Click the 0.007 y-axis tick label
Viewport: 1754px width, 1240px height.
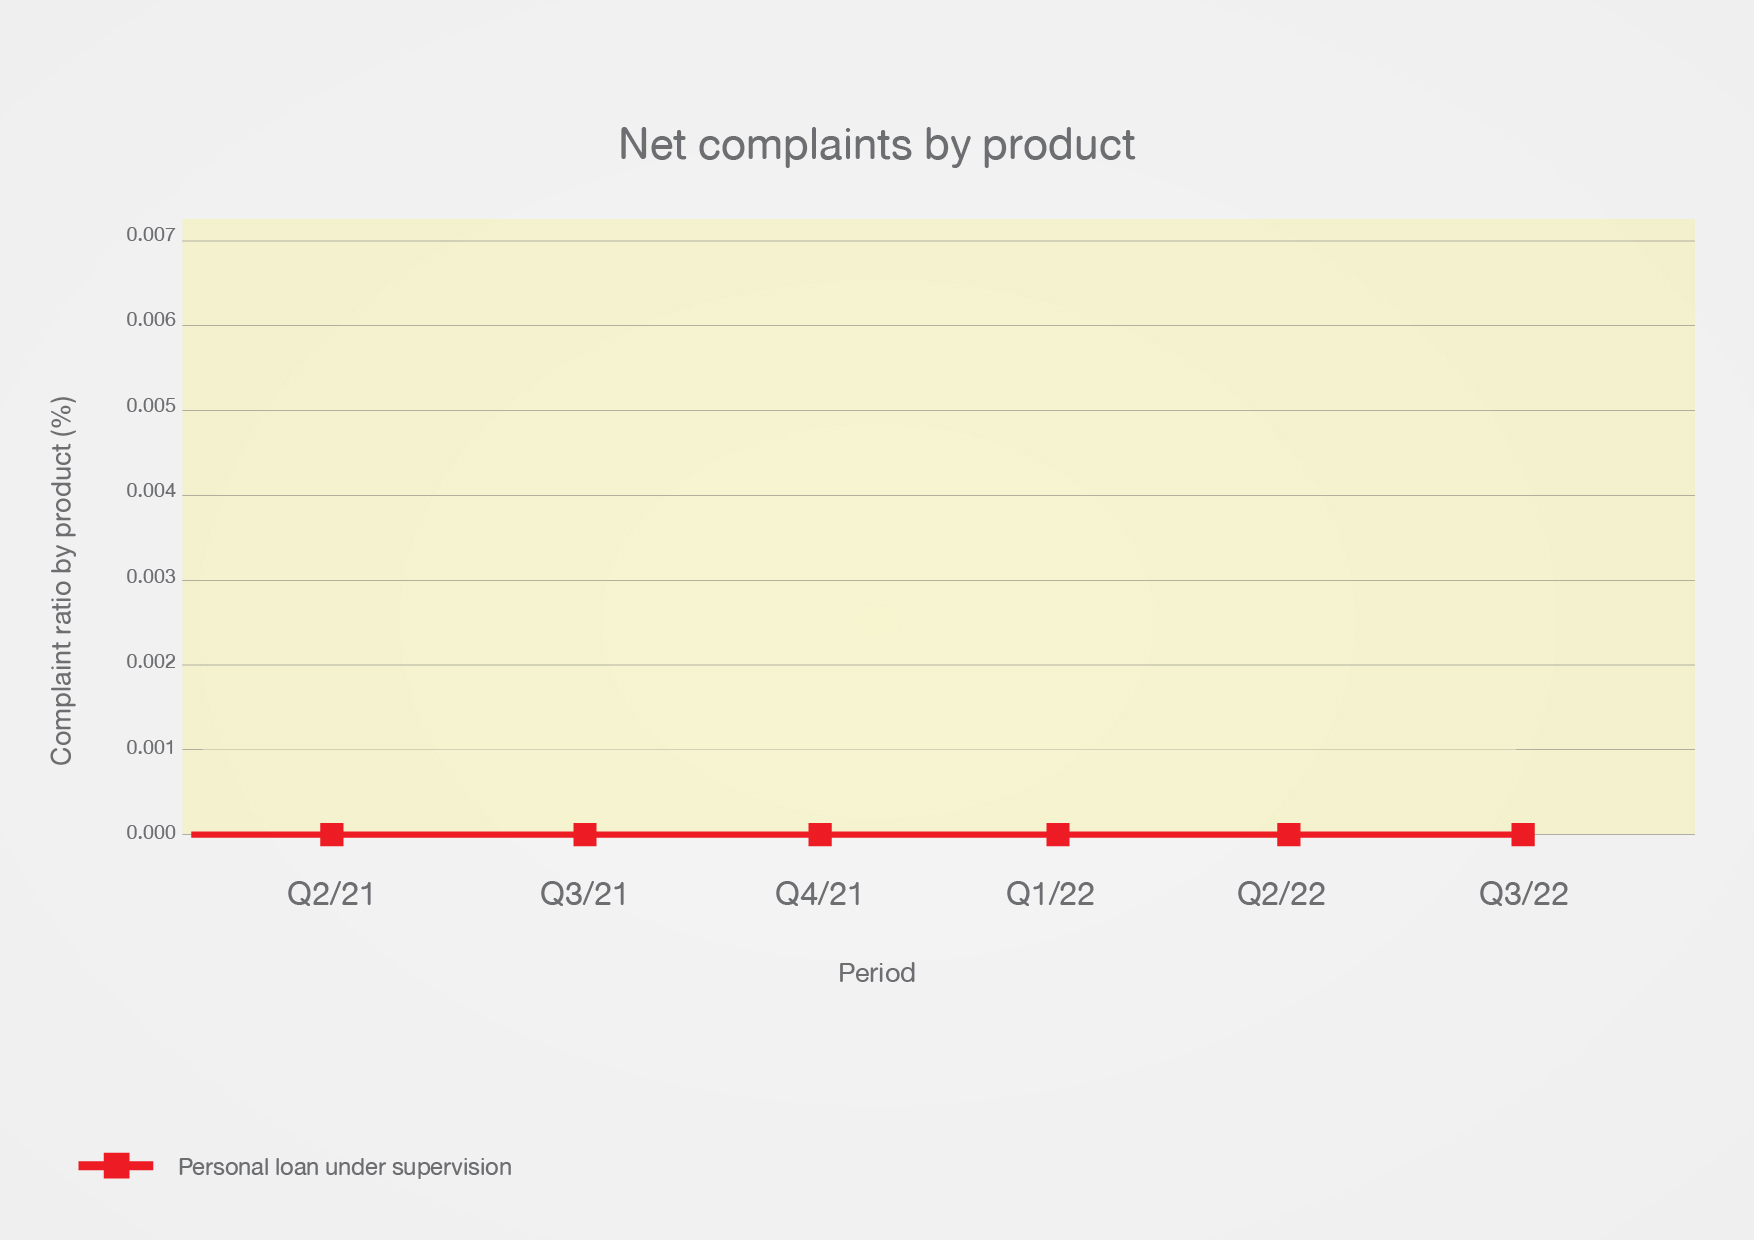(x=151, y=235)
